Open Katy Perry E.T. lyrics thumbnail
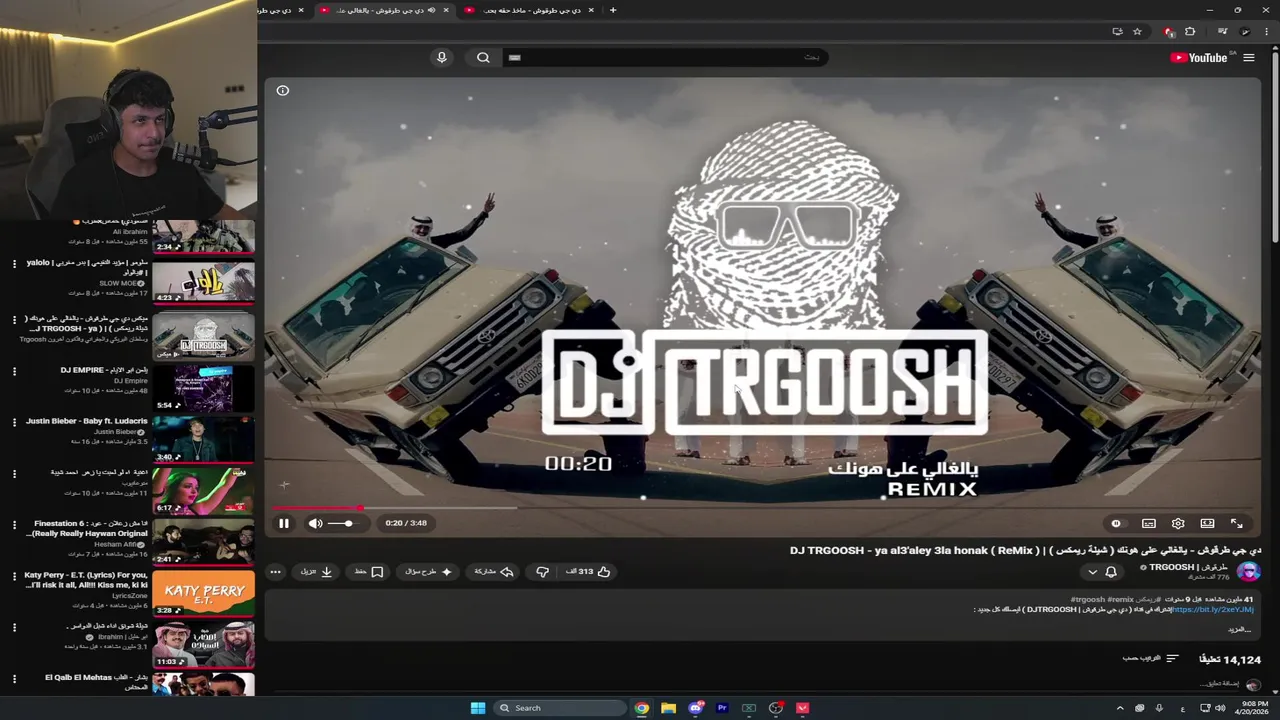The image size is (1280, 720). tap(203, 593)
